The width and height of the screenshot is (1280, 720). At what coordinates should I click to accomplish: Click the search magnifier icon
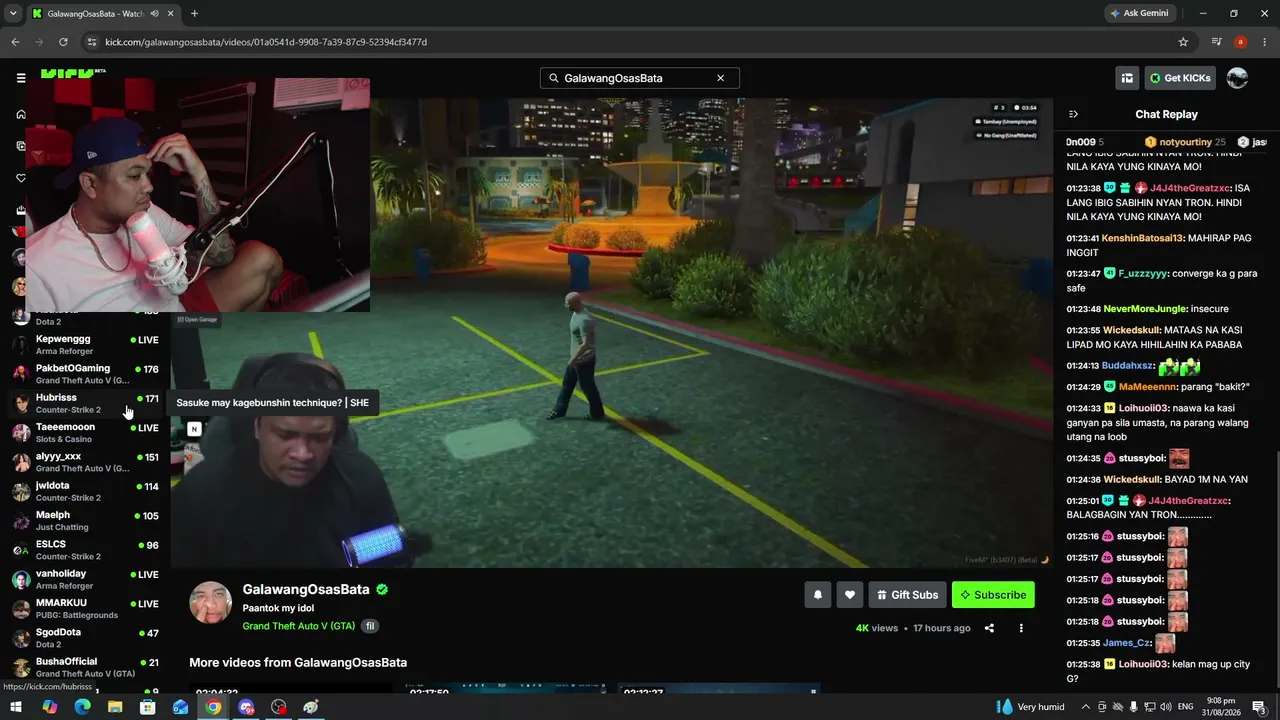(554, 78)
